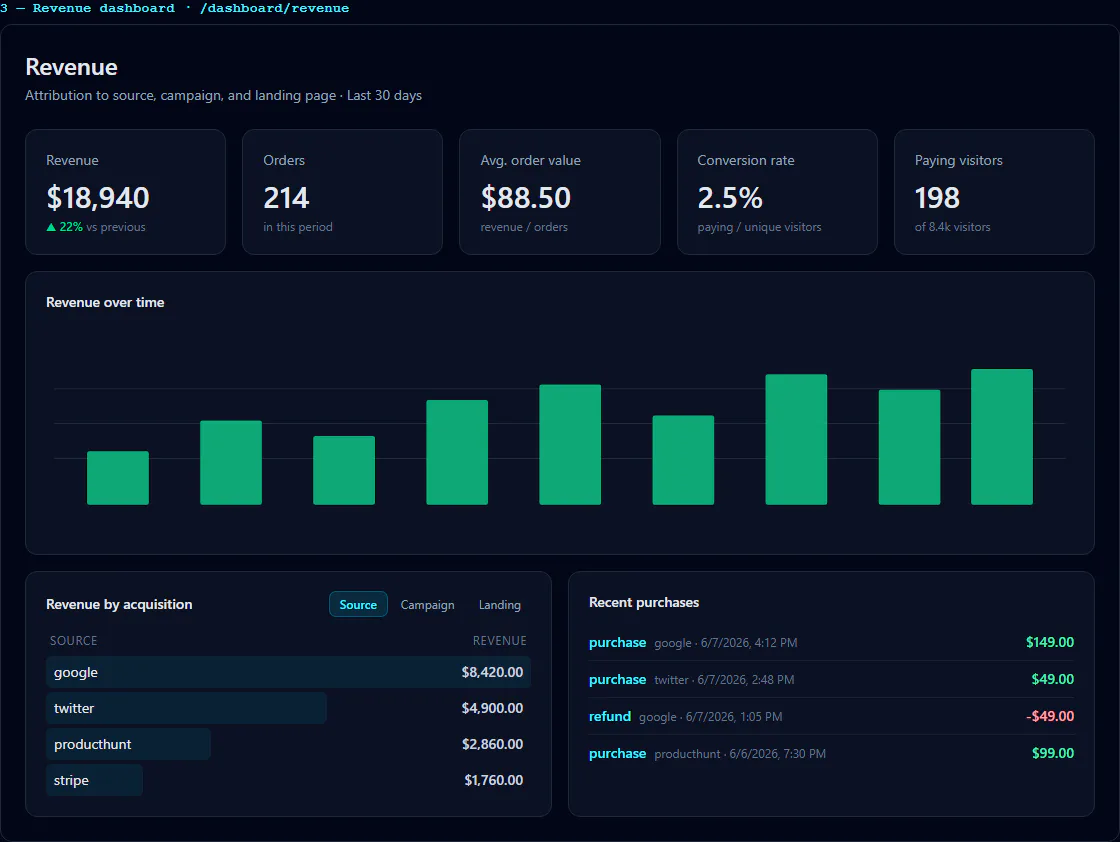Viewport: 1120px width, 842px height.
Task: Click the $149.00 purchase amount
Action: 1049,642
